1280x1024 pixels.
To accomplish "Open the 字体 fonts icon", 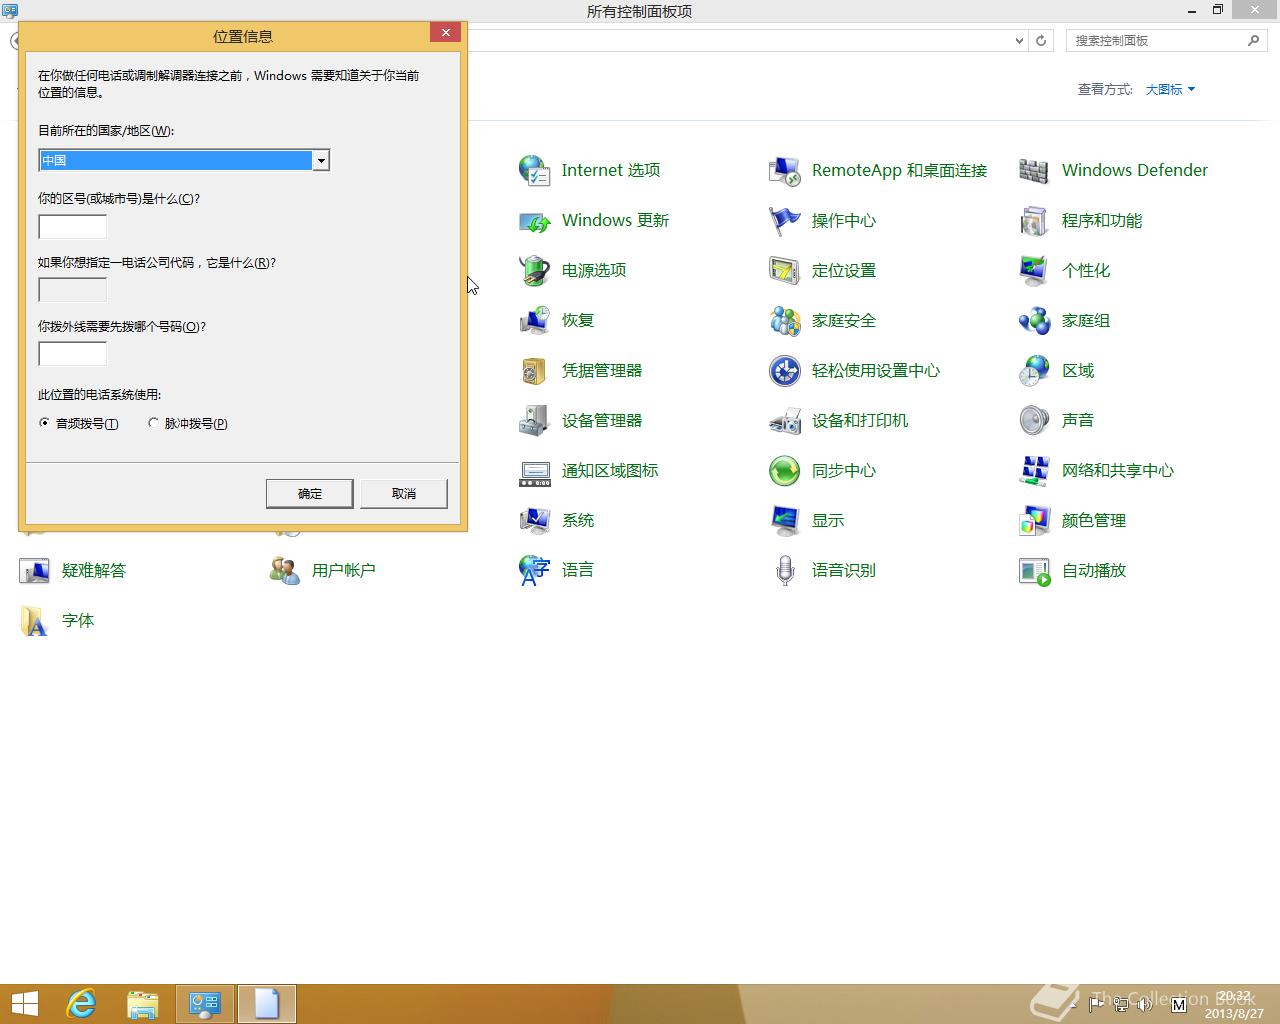I will click(x=35, y=620).
